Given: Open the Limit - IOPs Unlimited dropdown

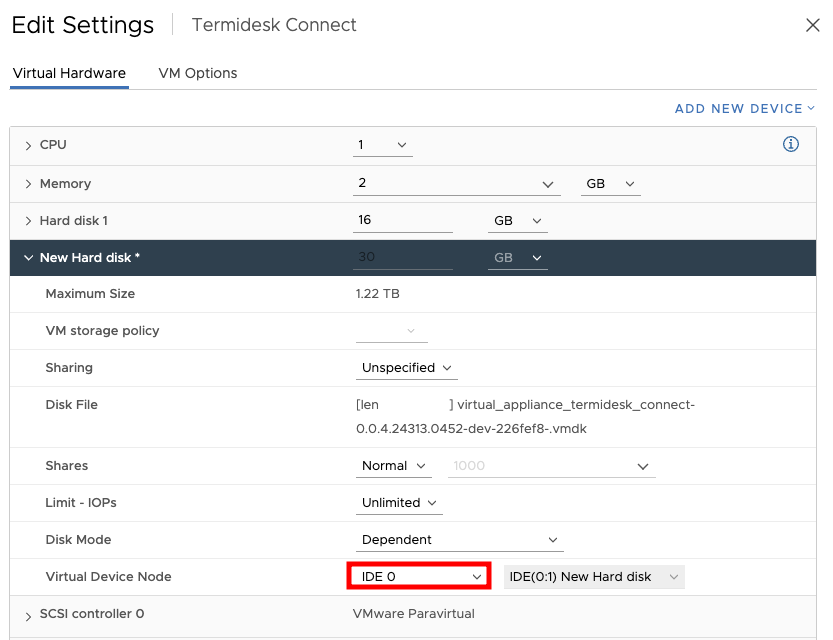Looking at the screenshot, I should pyautogui.click(x=400, y=503).
